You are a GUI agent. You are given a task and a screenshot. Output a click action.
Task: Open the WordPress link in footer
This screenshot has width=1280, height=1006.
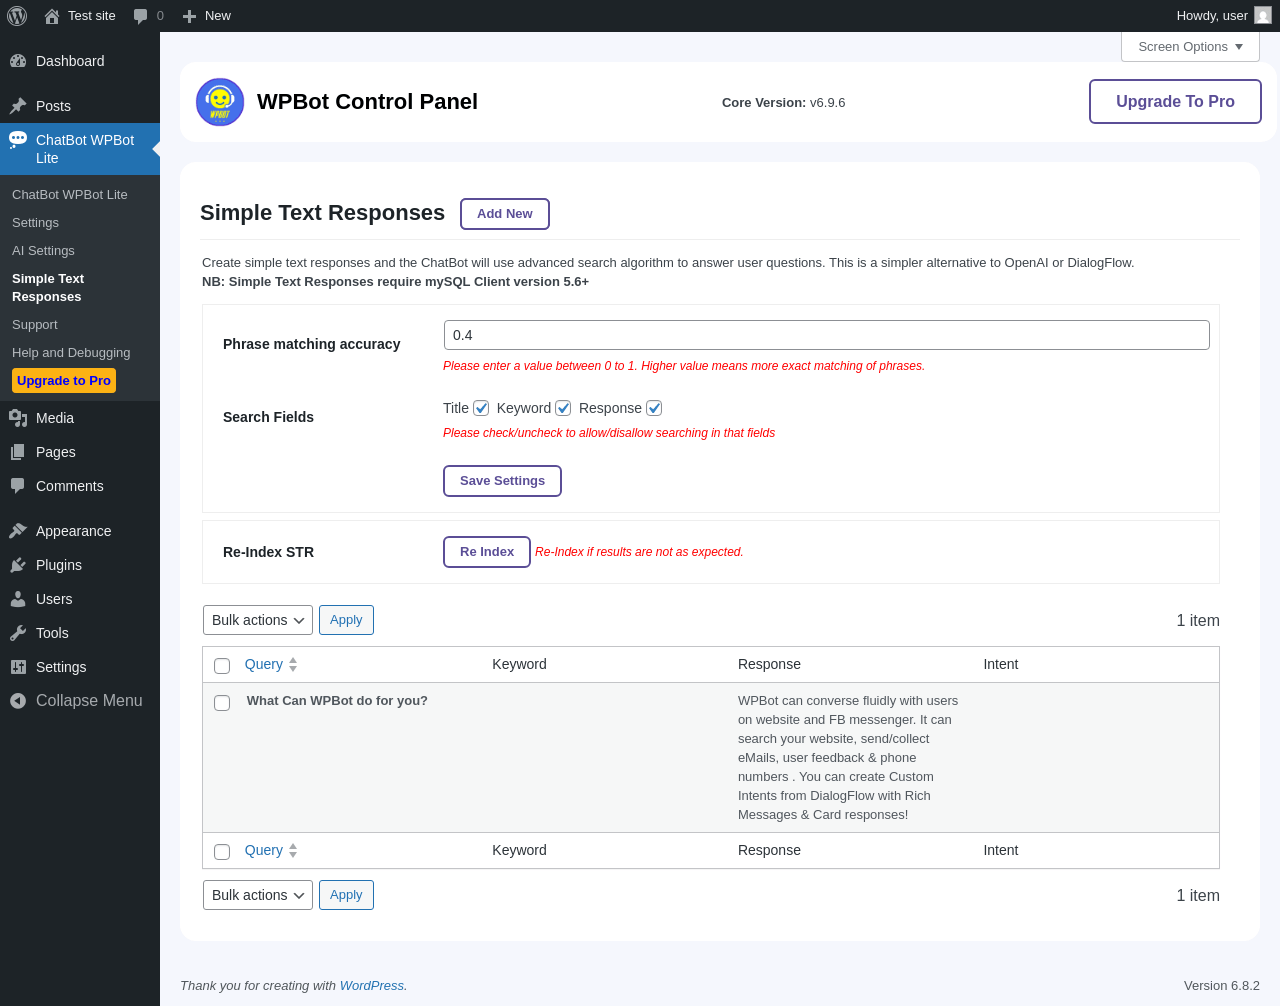click(x=371, y=986)
